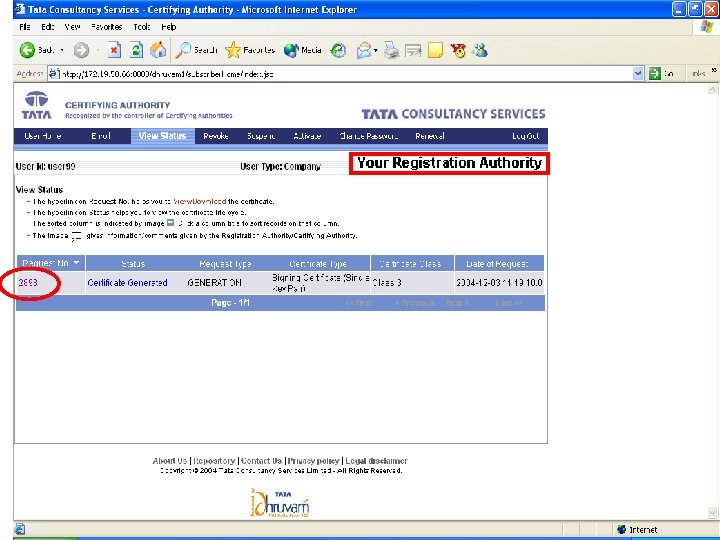The image size is (720, 540).
Task: Open the Help menu
Action: tap(169, 27)
